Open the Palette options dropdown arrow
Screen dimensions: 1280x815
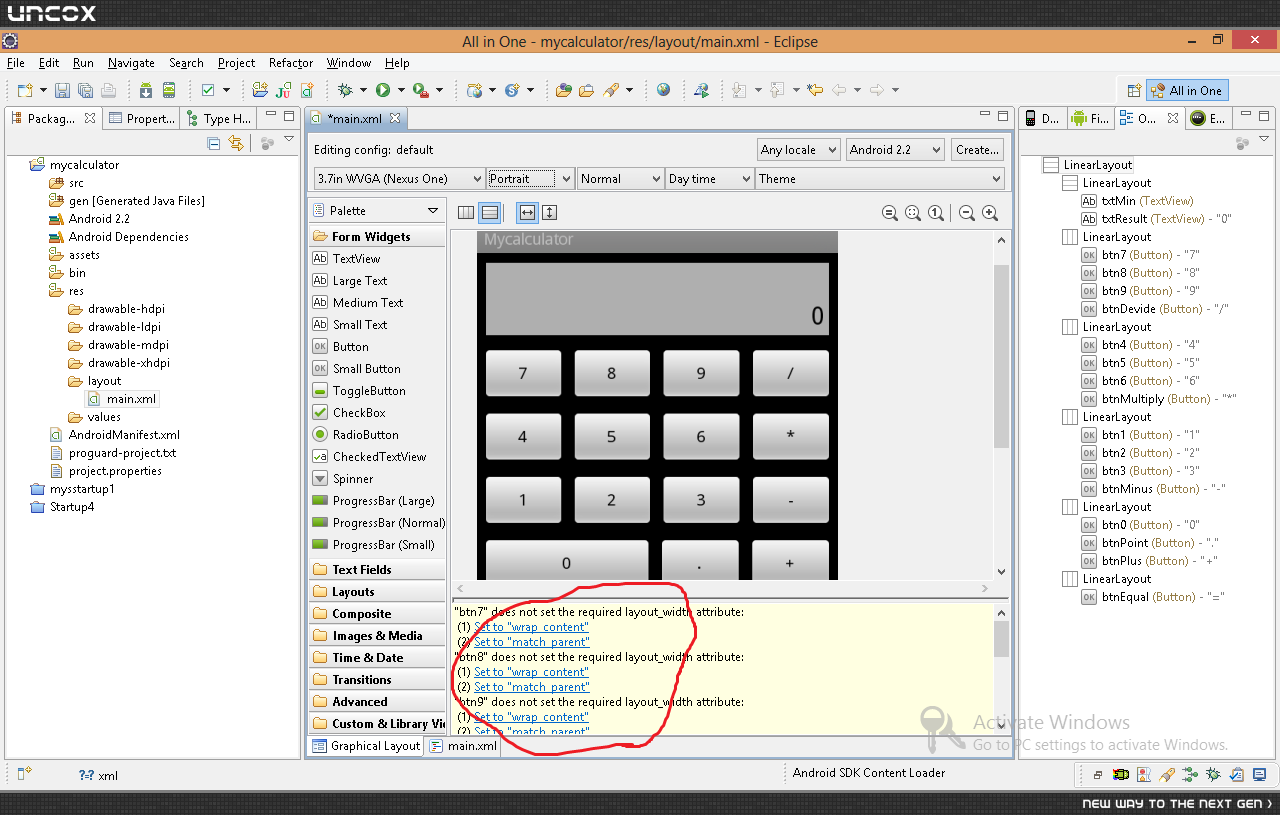point(433,211)
